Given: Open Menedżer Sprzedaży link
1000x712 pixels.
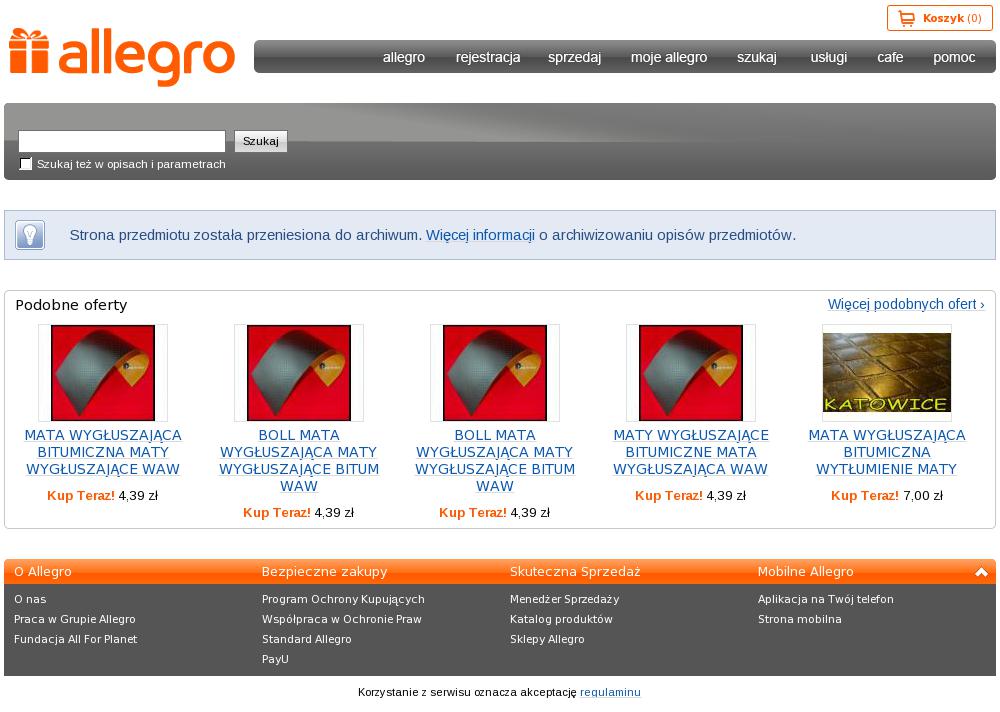Looking at the screenshot, I should click(564, 599).
